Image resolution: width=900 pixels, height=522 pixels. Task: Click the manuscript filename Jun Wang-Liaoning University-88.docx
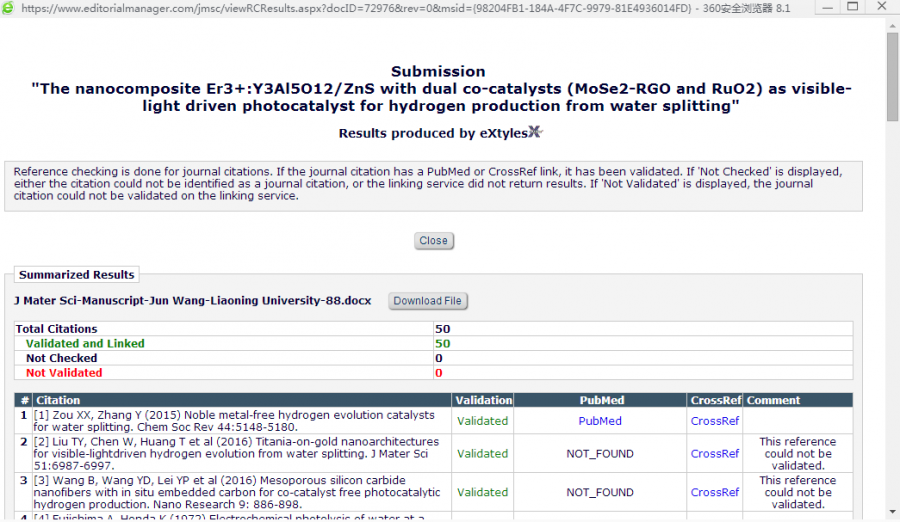click(x=193, y=300)
